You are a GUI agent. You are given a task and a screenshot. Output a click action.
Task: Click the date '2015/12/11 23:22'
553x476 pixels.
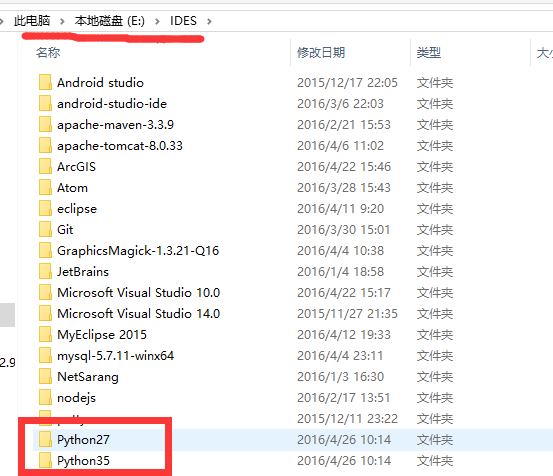pos(347,419)
